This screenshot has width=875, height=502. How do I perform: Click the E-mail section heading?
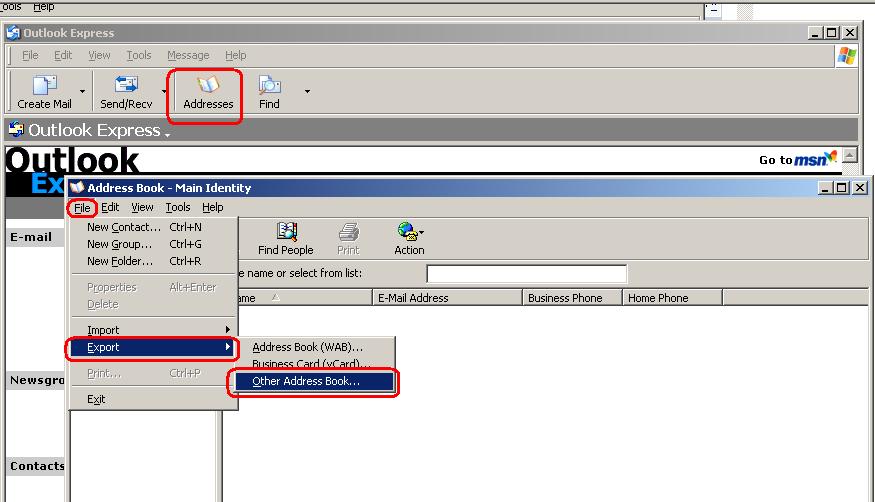click(x=31, y=237)
